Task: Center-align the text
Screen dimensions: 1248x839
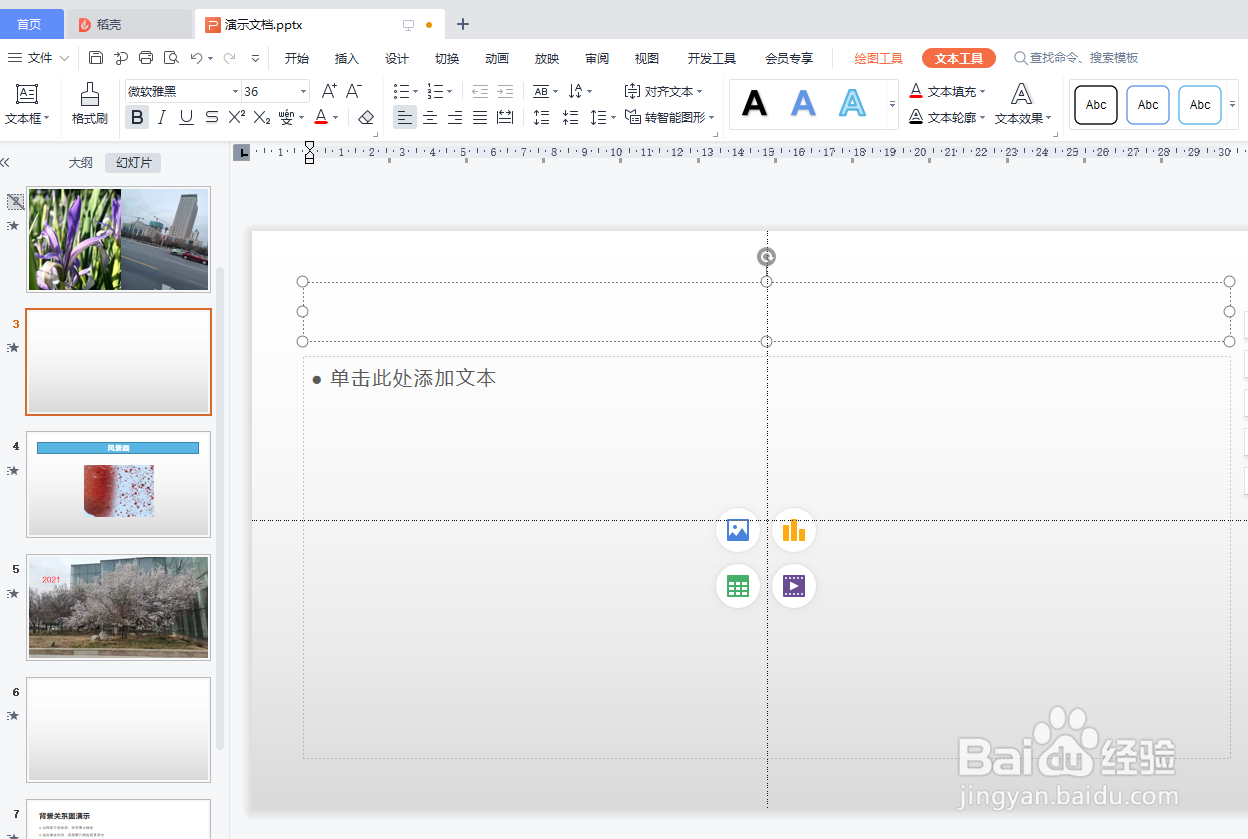Action: tap(430, 117)
